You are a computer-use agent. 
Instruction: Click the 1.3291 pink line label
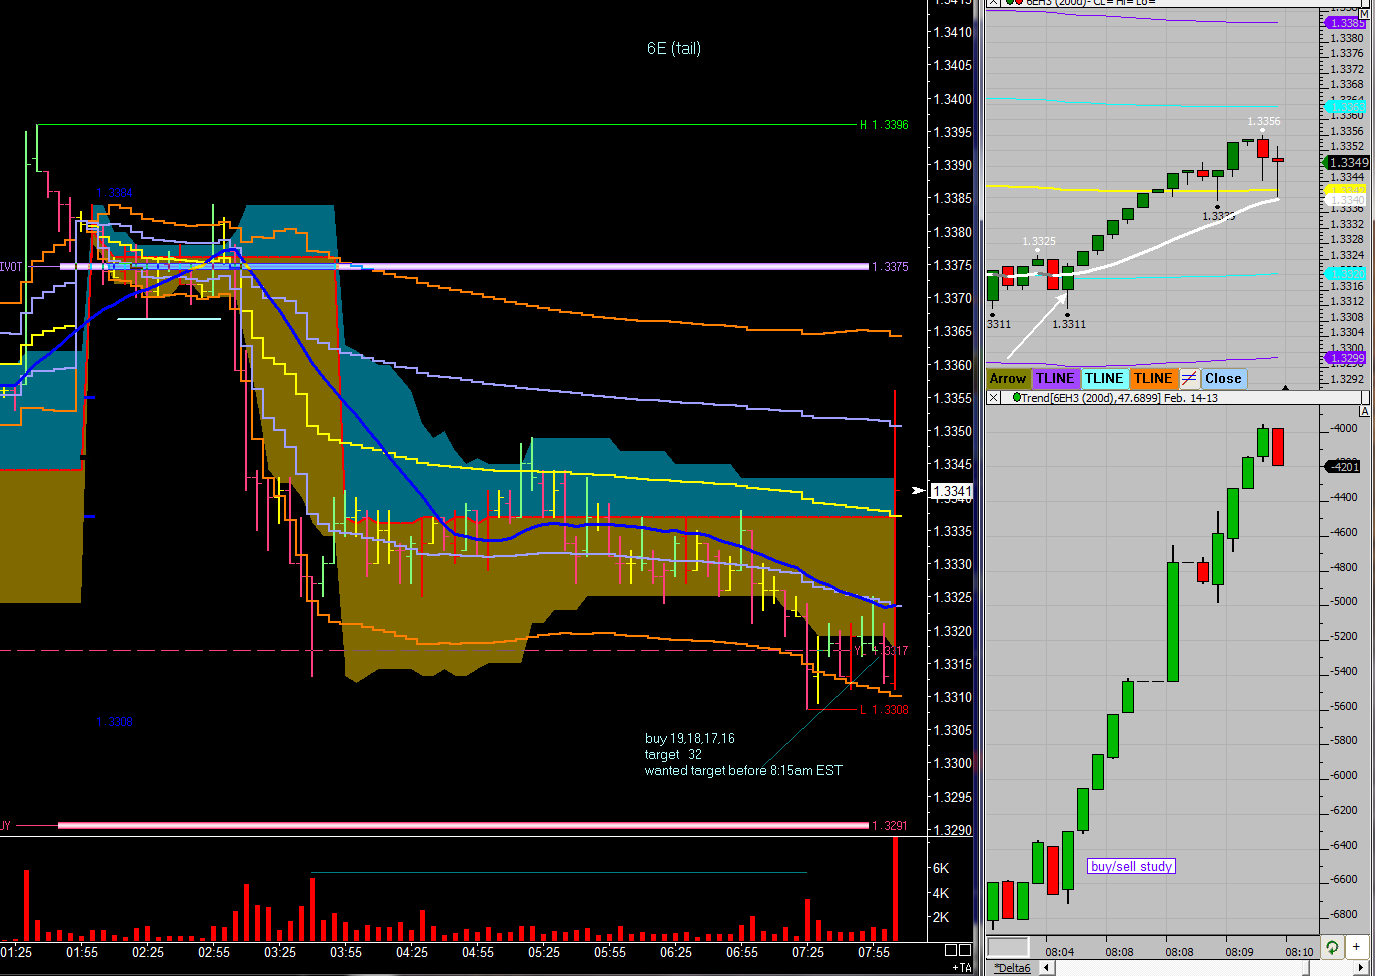coord(890,826)
